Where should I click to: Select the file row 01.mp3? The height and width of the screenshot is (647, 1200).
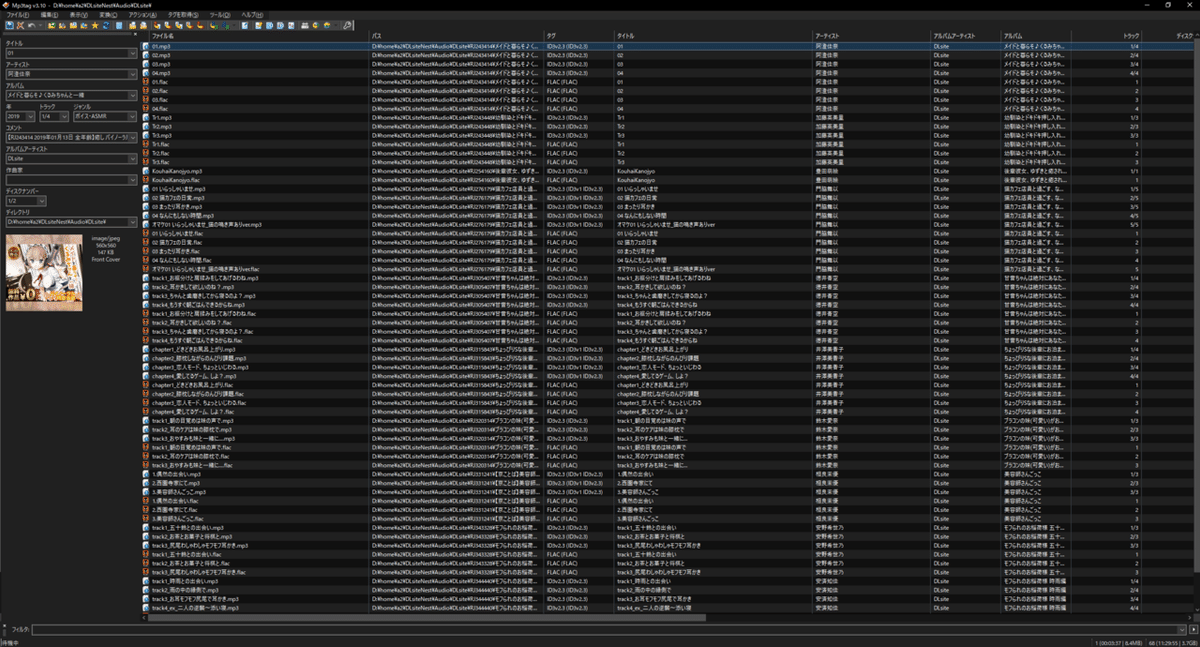(665, 46)
